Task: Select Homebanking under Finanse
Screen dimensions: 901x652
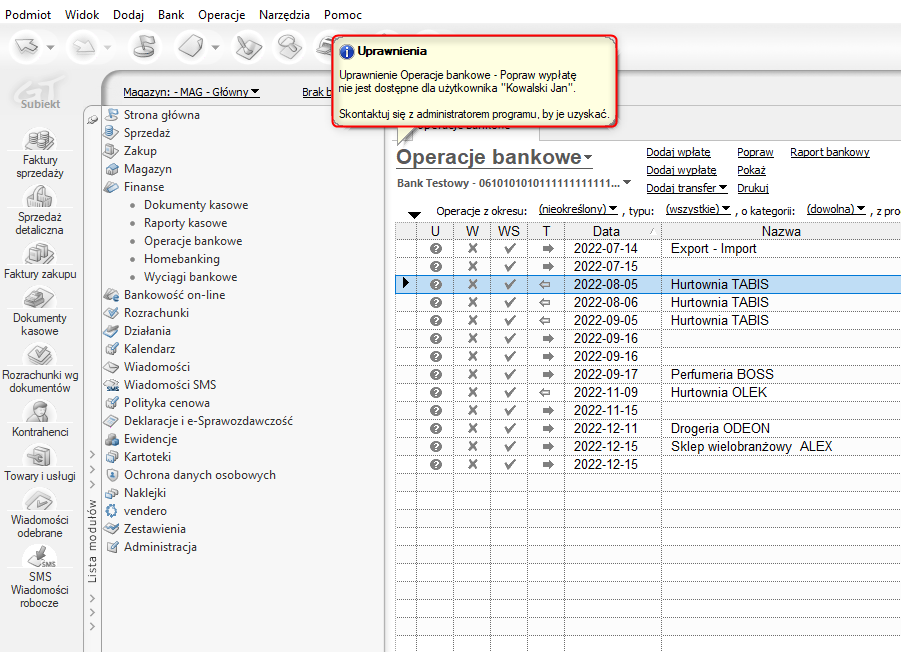Action: [182, 259]
